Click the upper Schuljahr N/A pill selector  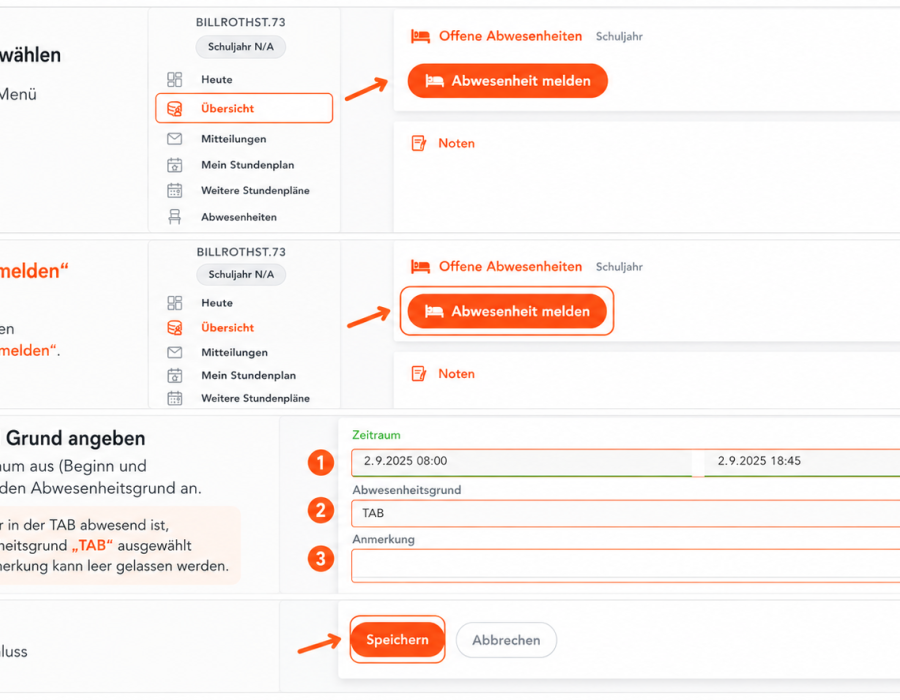[x=240, y=46]
